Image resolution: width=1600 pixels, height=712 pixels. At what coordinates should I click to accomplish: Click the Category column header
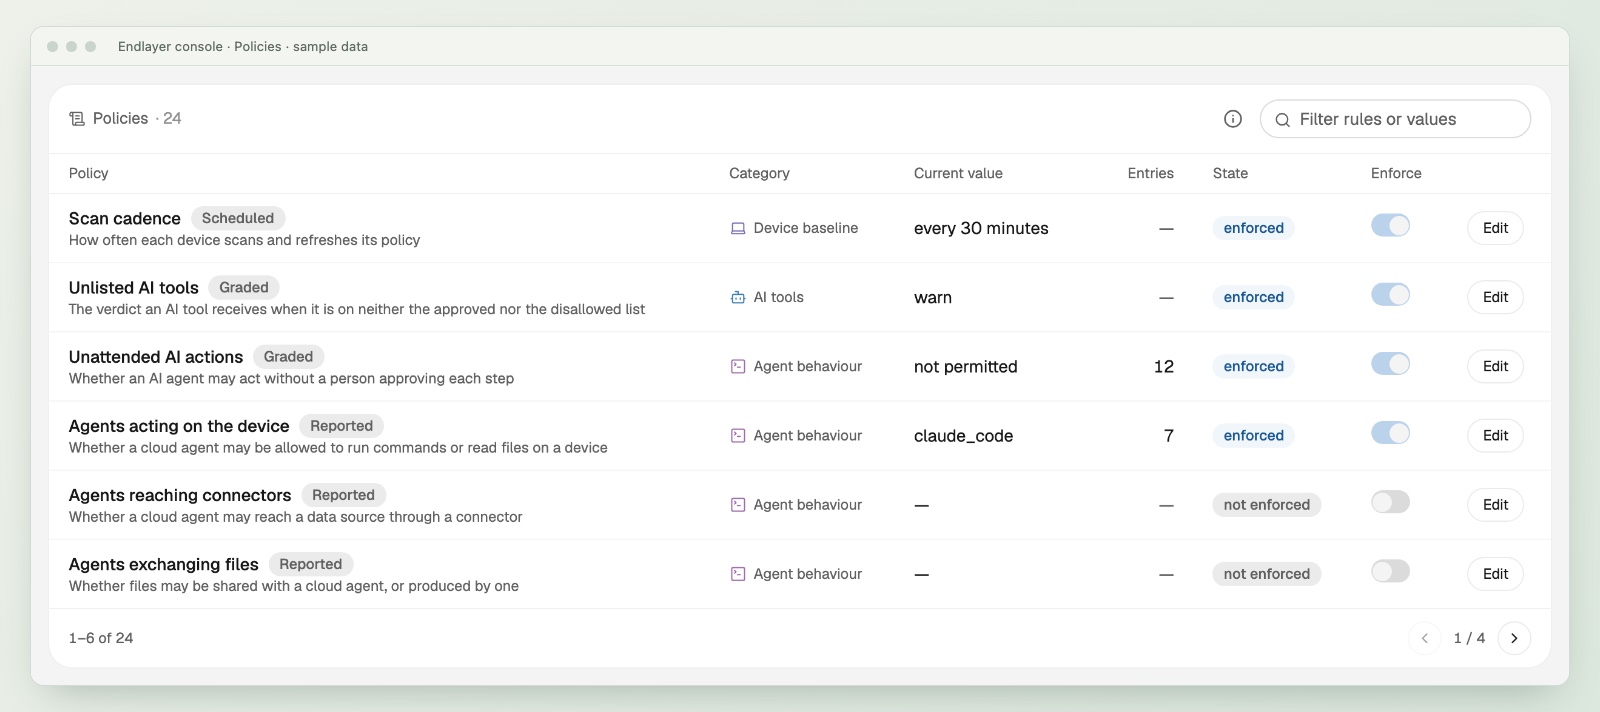click(759, 173)
